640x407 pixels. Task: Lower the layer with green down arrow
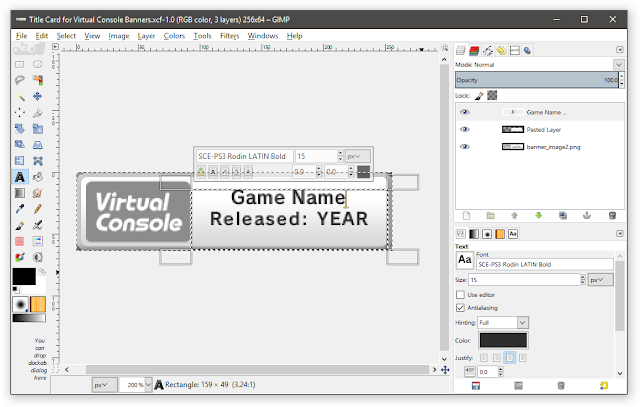(x=538, y=216)
